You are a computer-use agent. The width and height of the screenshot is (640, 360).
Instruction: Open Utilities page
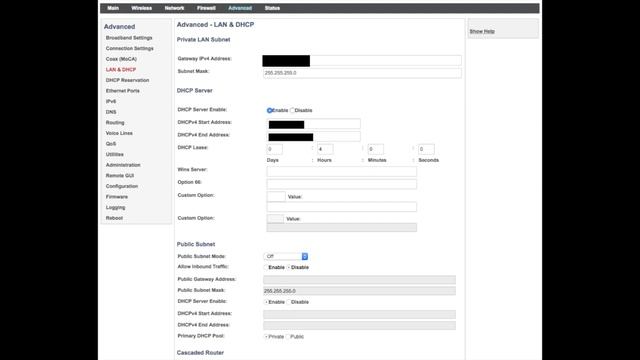coord(115,155)
